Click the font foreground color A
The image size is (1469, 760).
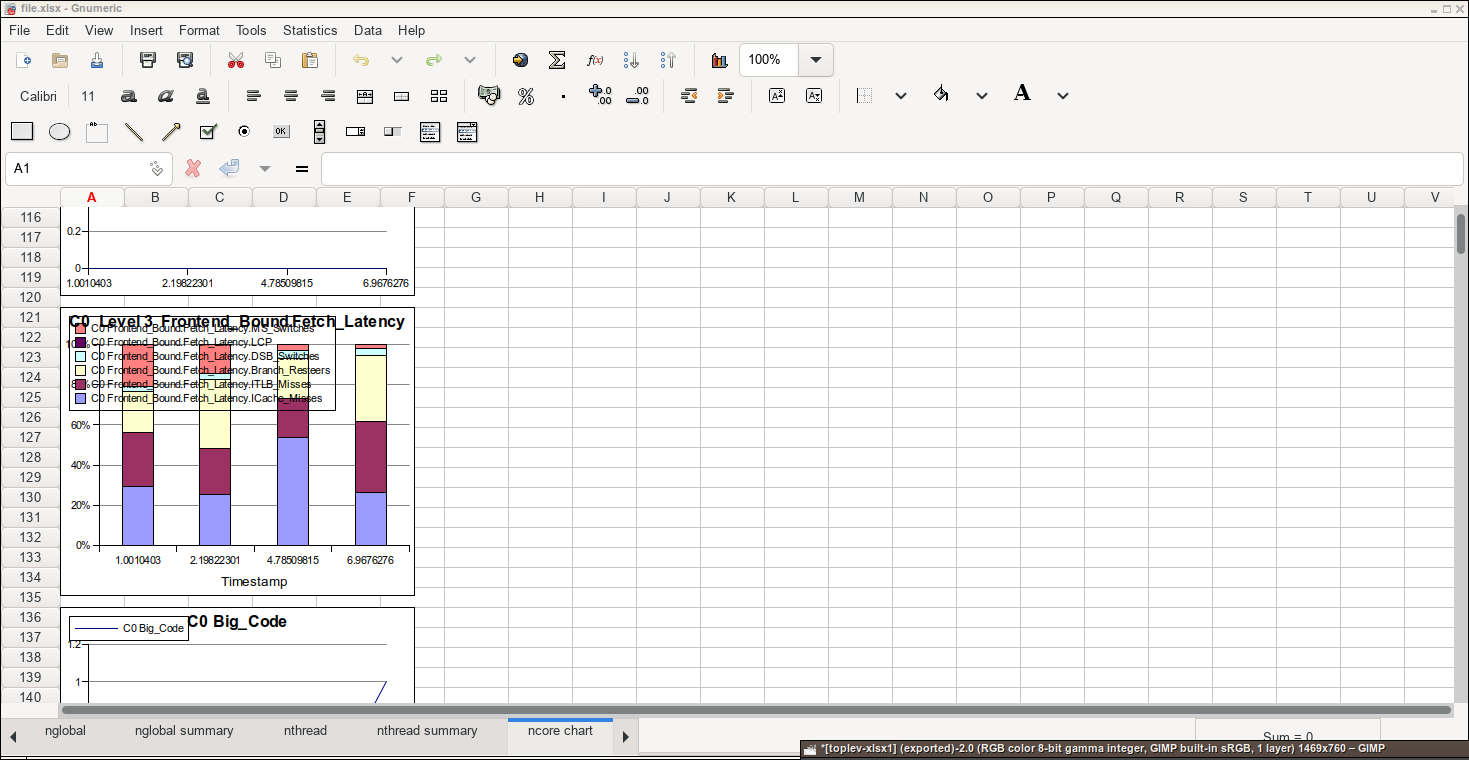[1022, 95]
